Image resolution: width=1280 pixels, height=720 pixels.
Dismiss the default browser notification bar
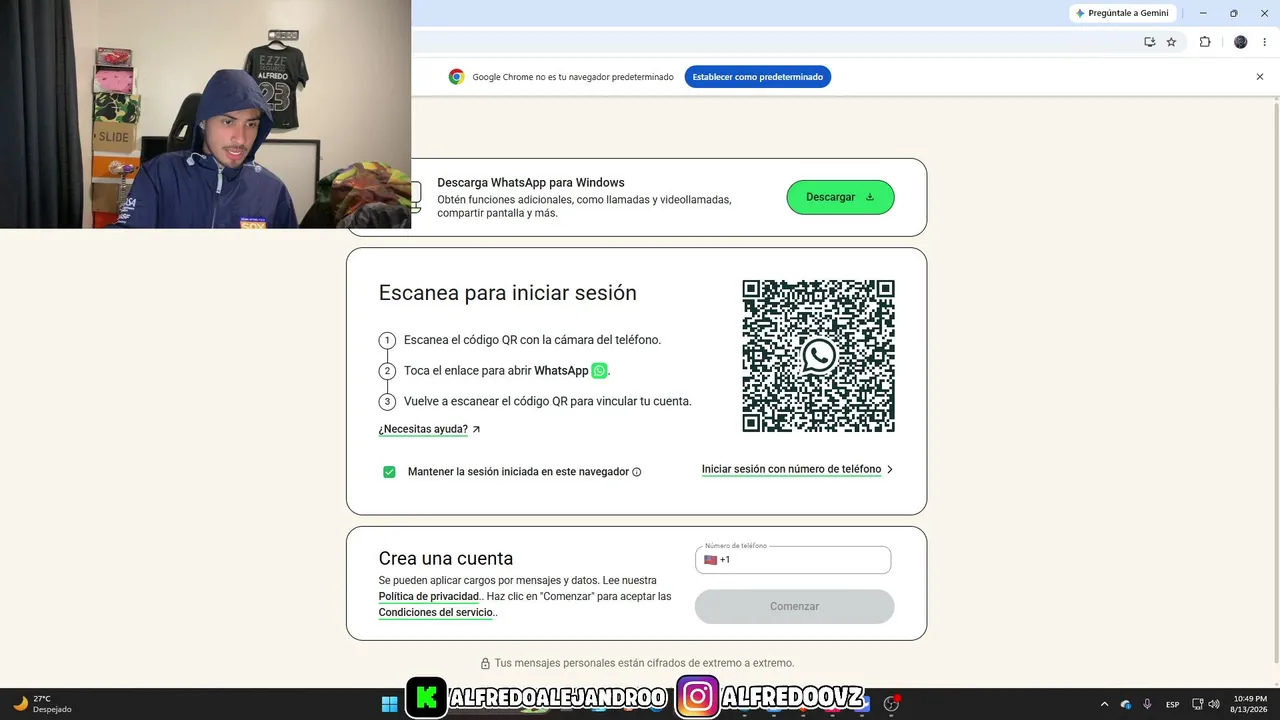1260,77
